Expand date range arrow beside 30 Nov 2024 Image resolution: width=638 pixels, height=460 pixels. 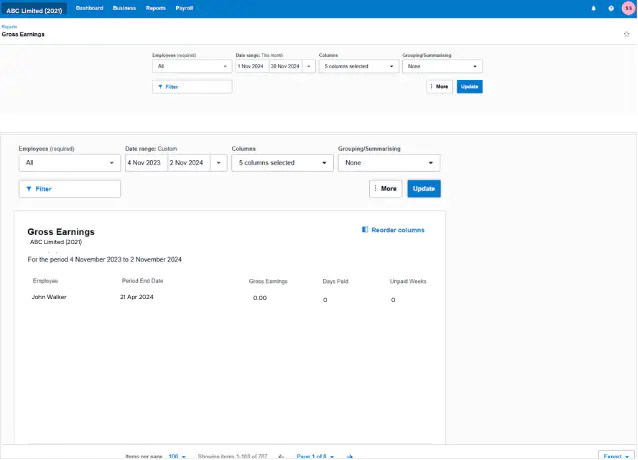pyautogui.click(x=309, y=66)
